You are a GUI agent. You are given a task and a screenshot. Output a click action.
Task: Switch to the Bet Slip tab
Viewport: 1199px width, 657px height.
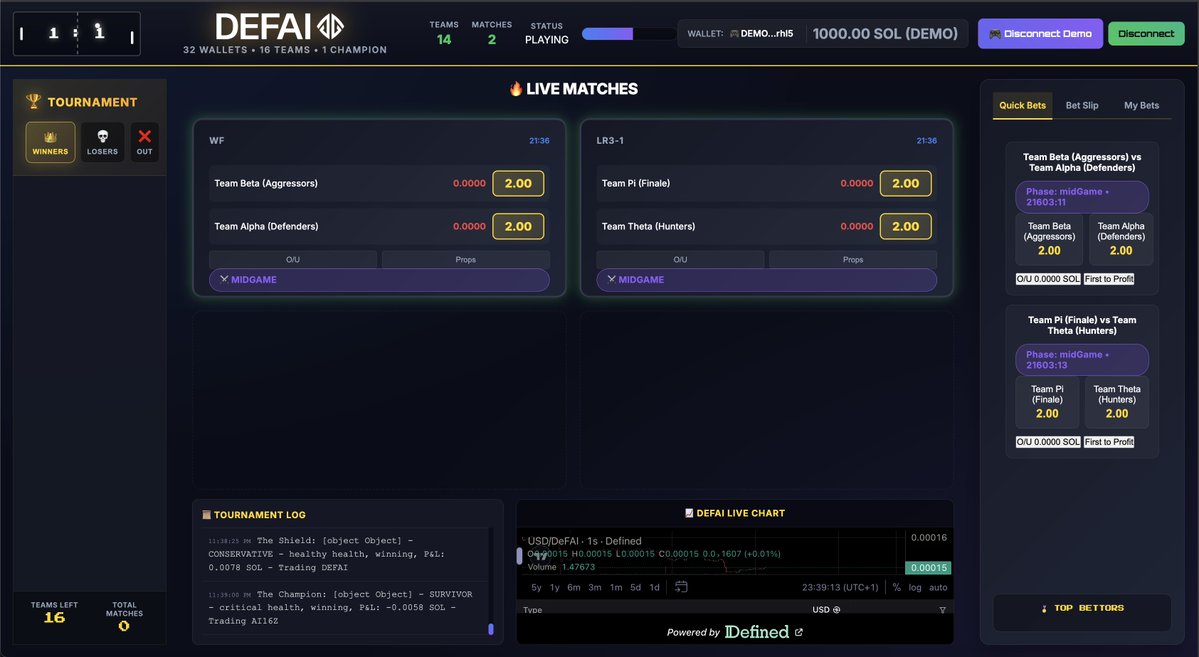(x=1082, y=106)
